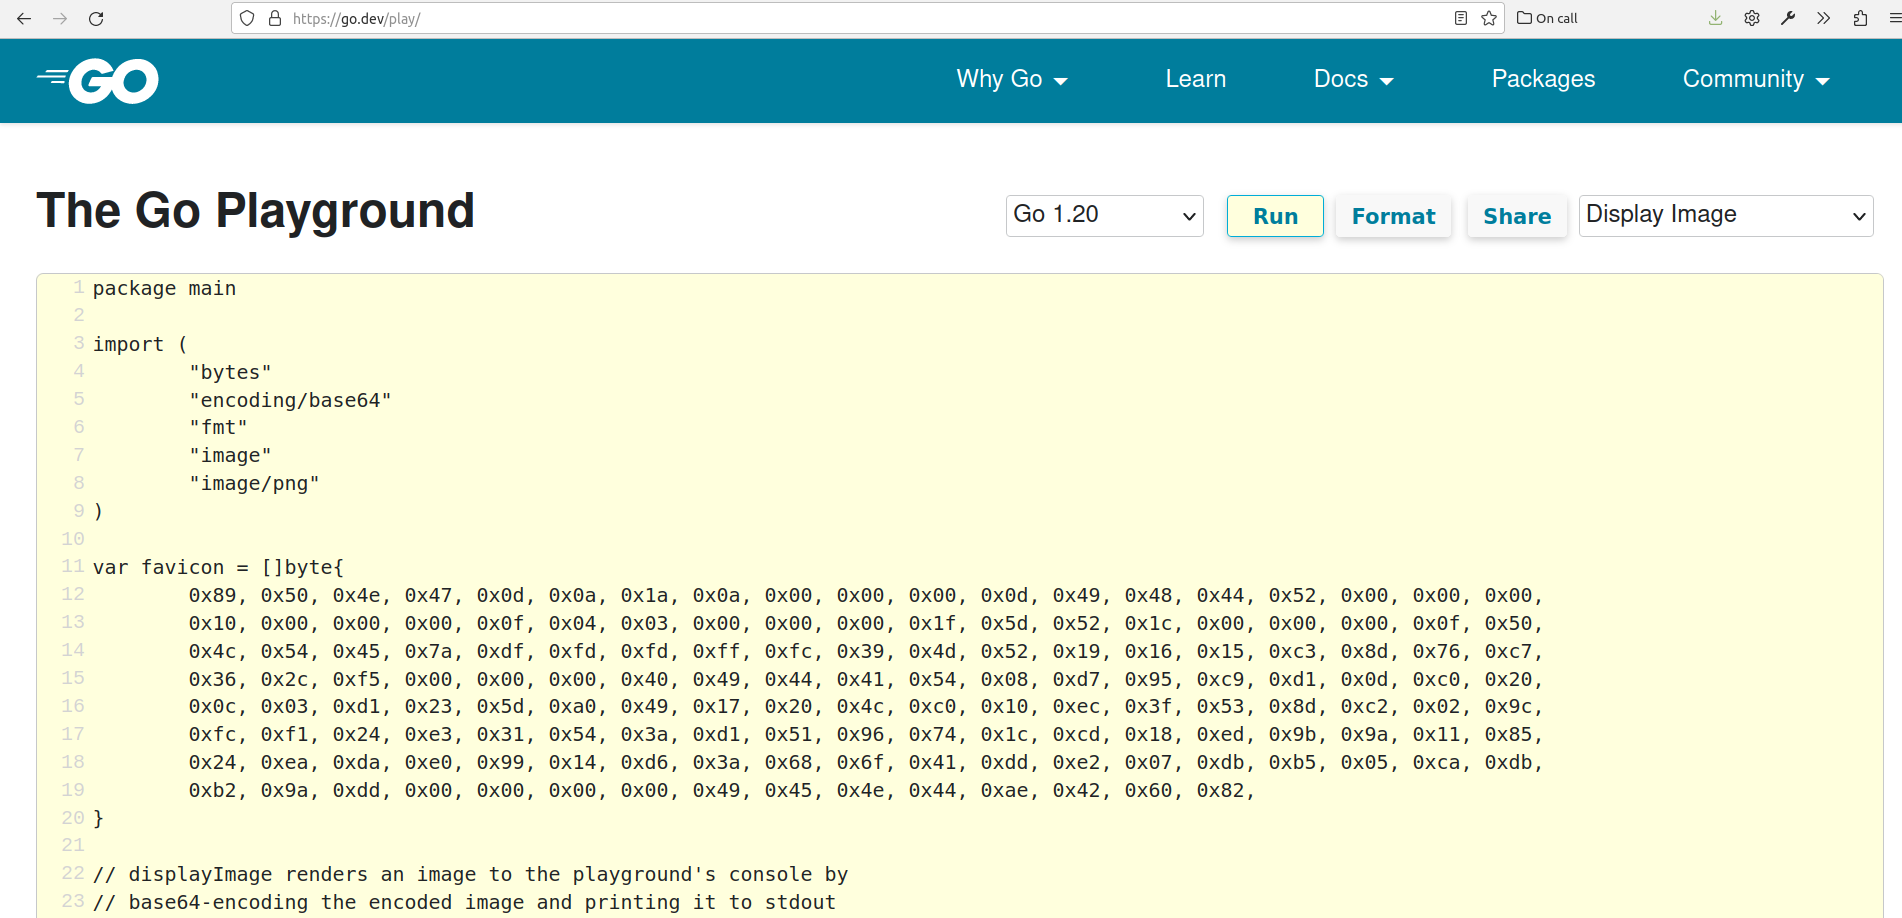Open the extensions puzzle icon
This screenshot has width=1902, height=918.
1860,18
